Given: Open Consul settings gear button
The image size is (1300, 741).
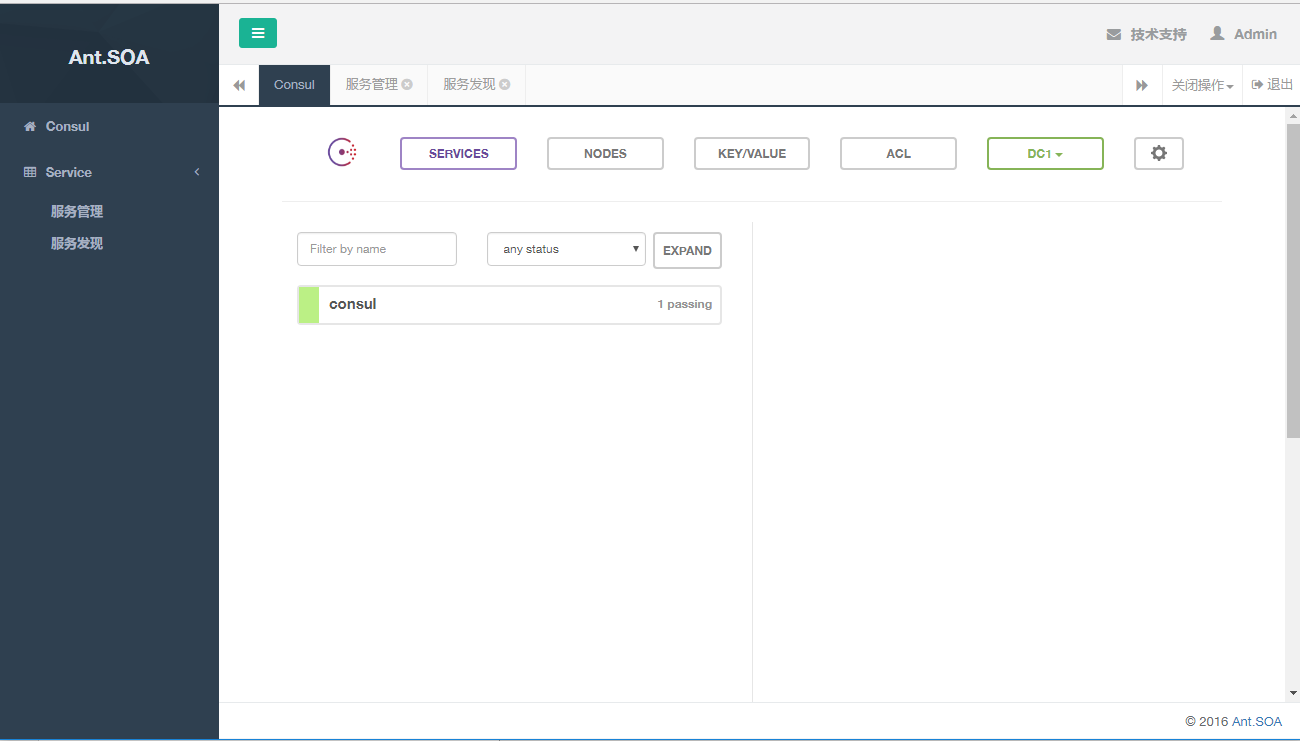Looking at the screenshot, I should pos(1159,153).
